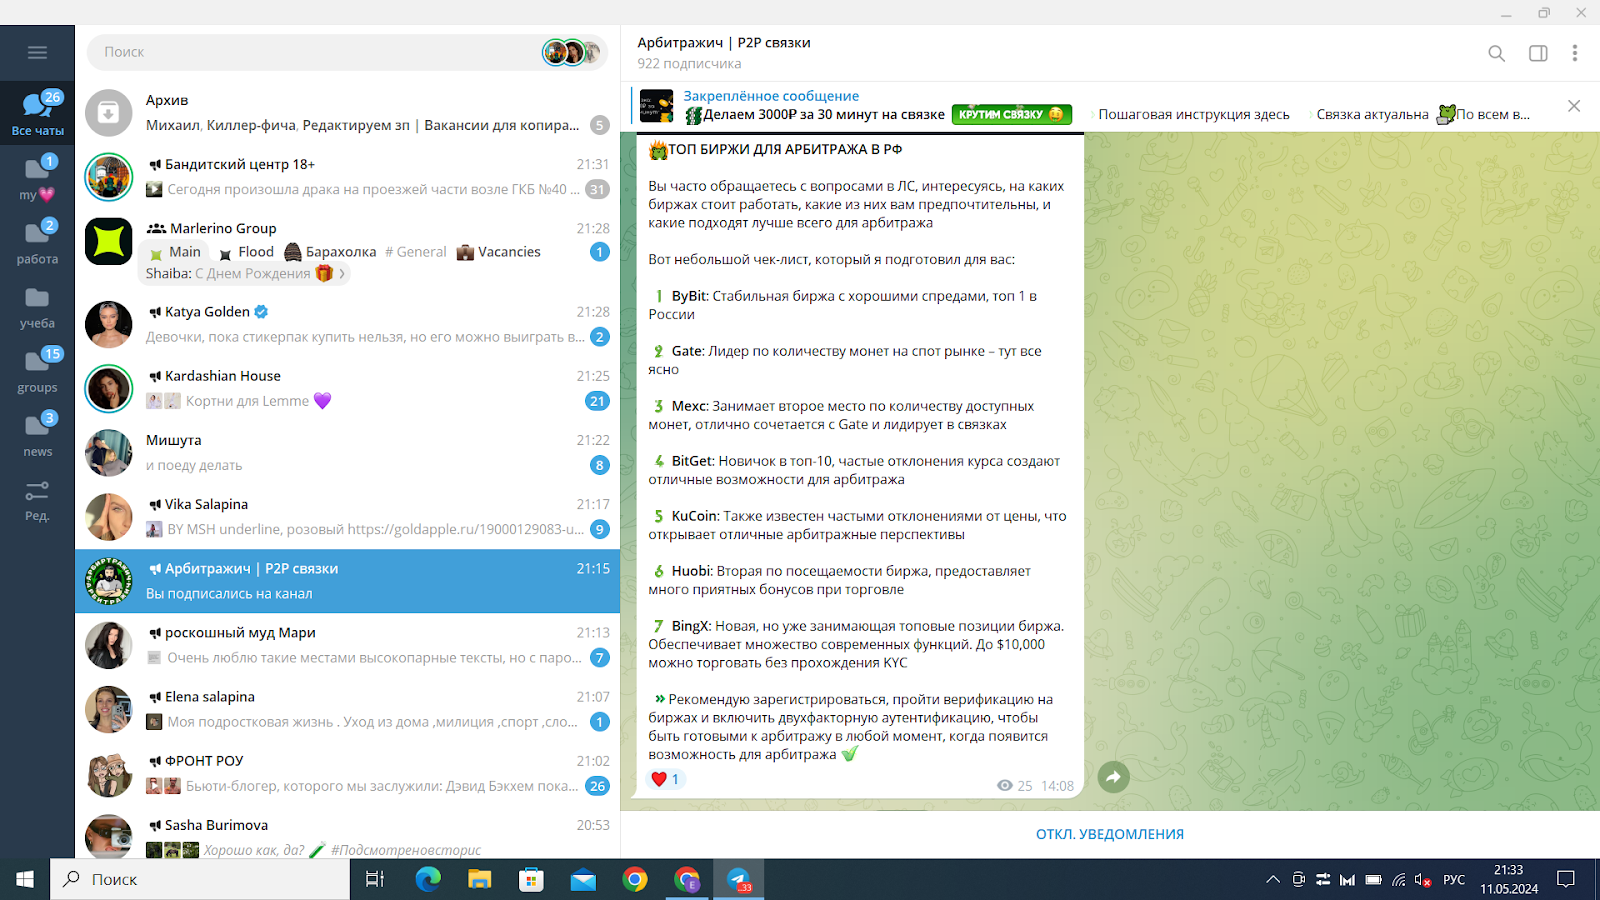Open the chat with Мишута
This screenshot has width=1600, height=900.
coord(347,452)
